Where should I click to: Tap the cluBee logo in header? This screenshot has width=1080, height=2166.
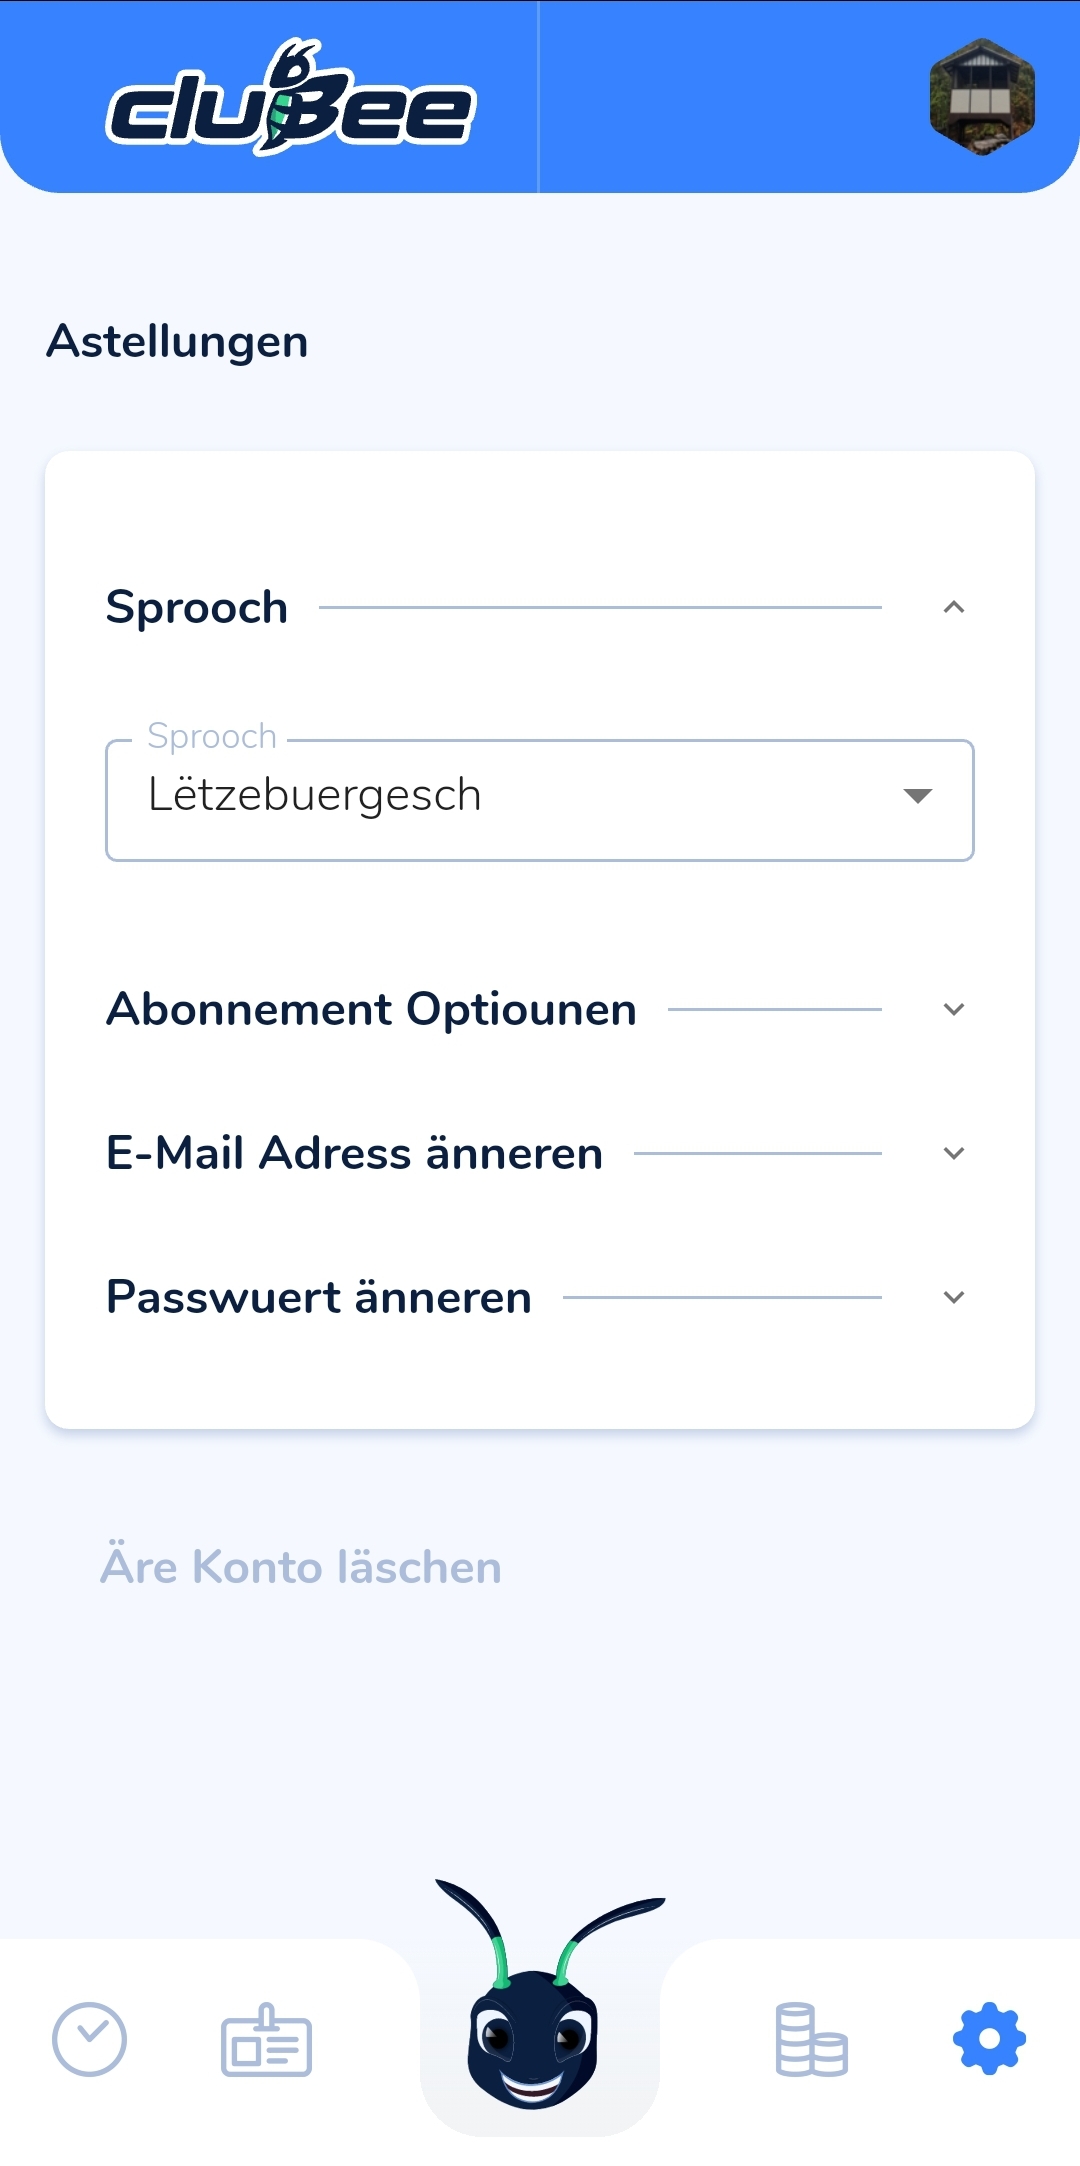tap(290, 98)
